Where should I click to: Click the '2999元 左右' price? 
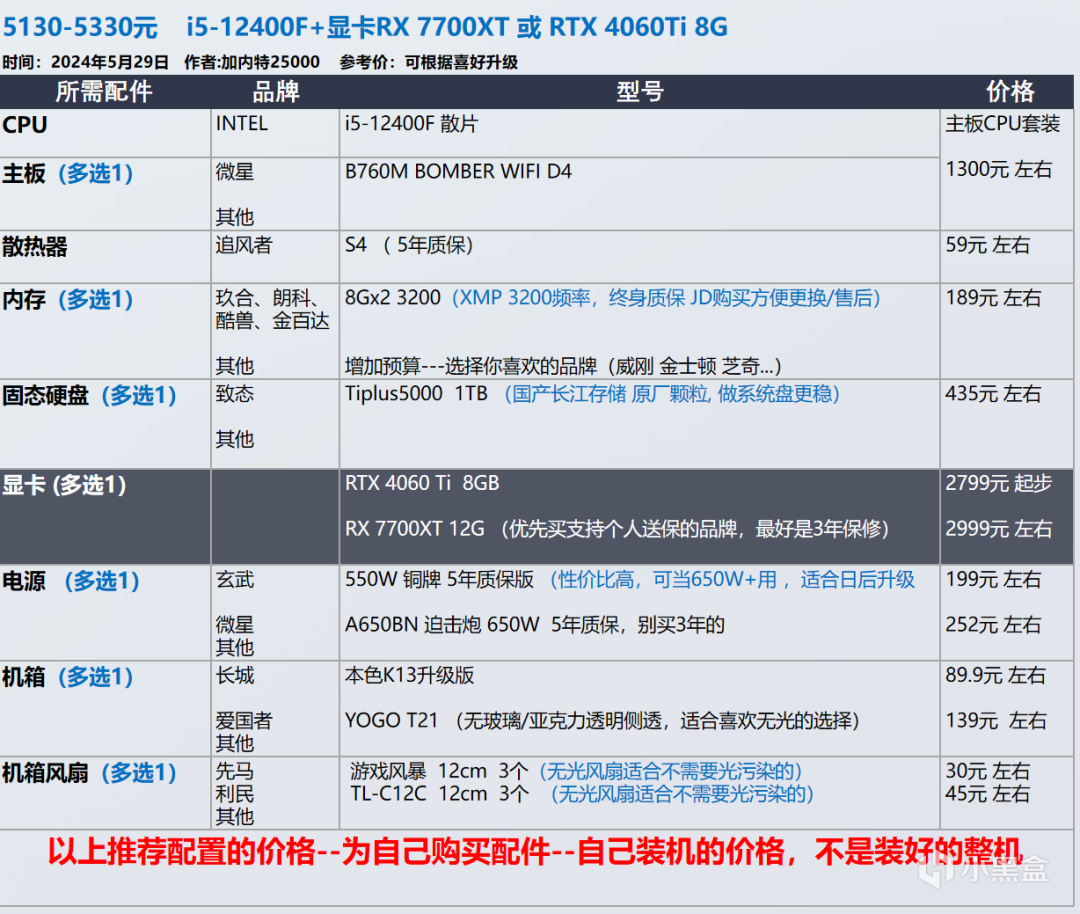pos(999,529)
